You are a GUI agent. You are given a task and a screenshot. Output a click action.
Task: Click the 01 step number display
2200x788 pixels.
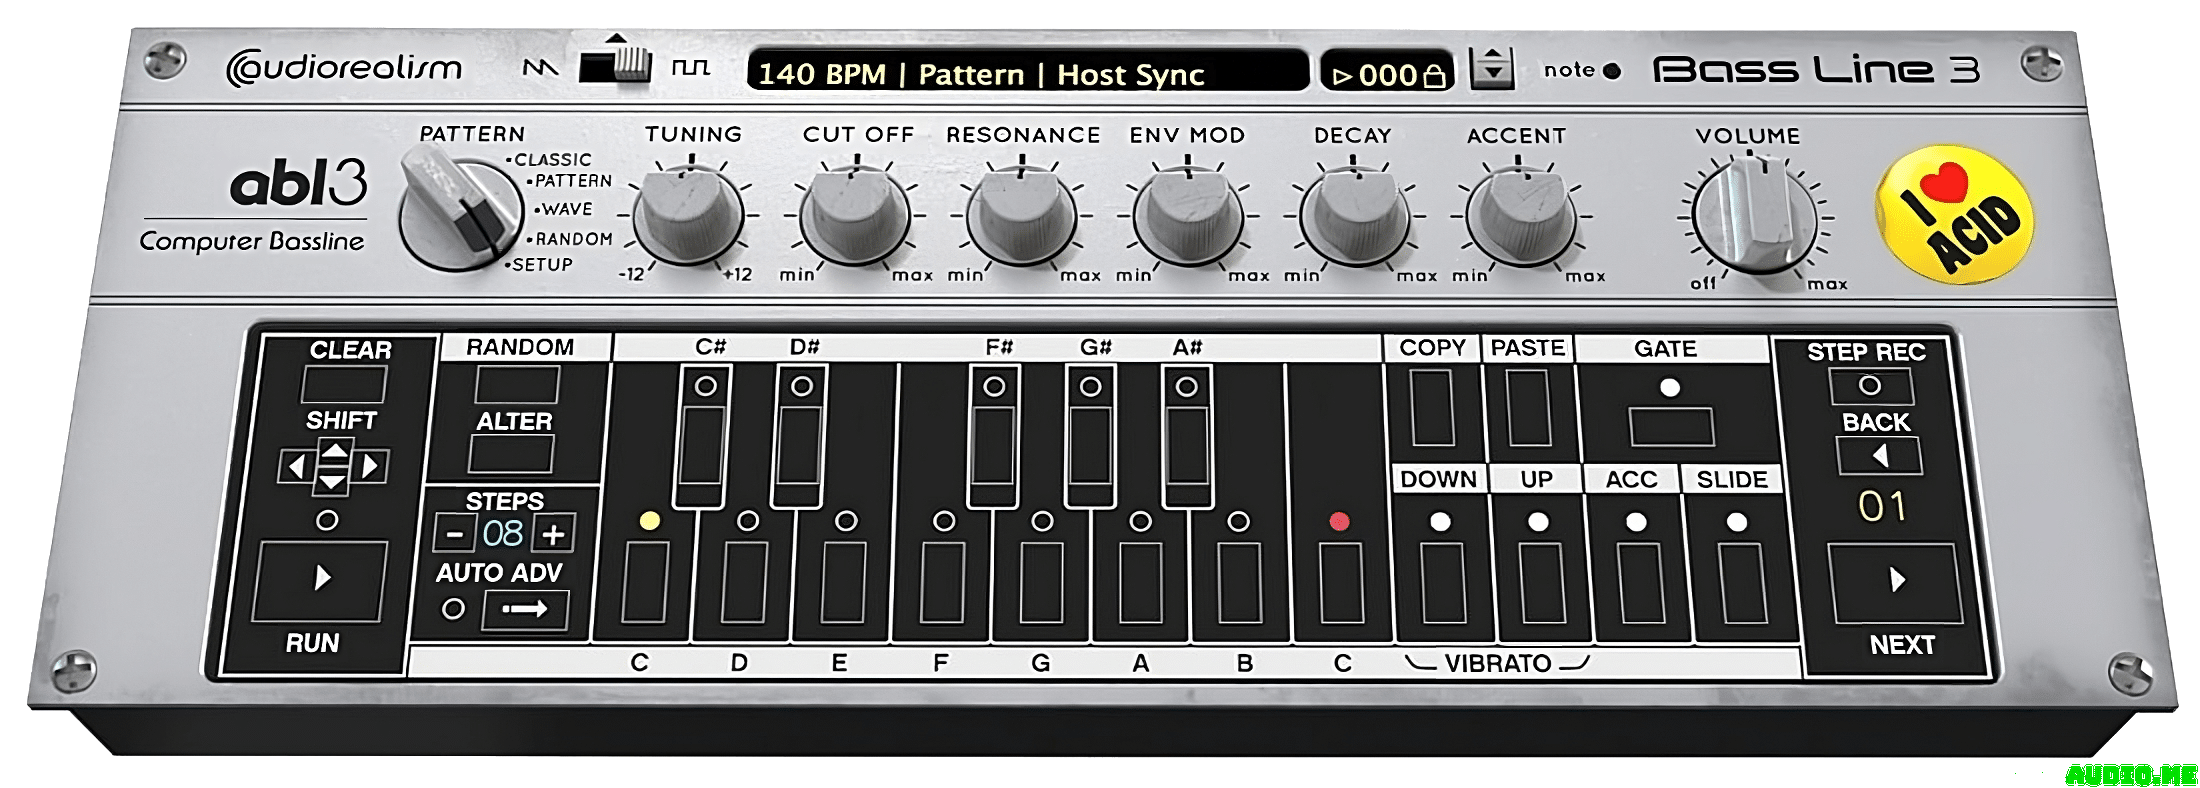1882,507
